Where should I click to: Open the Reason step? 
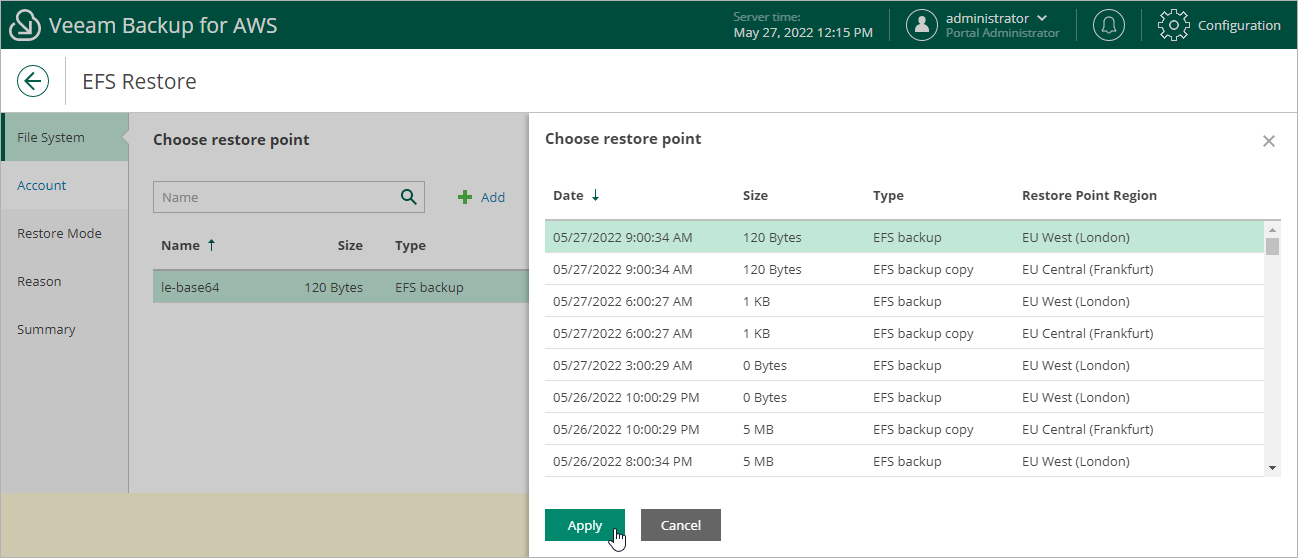[64, 281]
